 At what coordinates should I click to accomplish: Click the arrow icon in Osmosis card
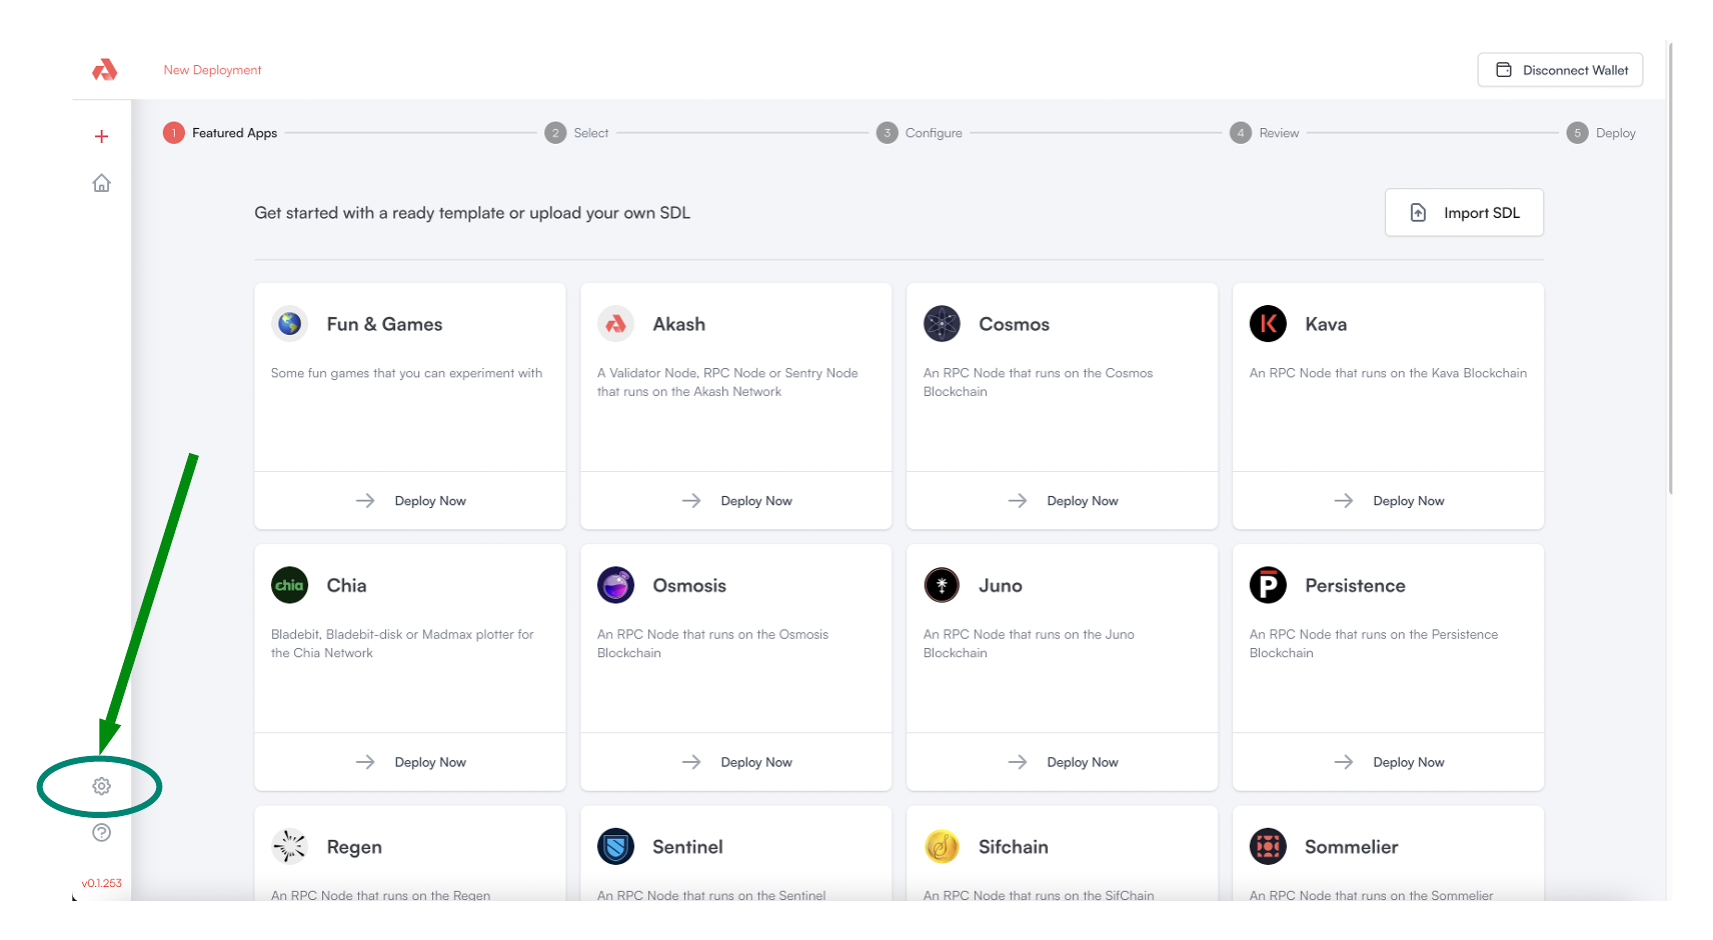(691, 762)
